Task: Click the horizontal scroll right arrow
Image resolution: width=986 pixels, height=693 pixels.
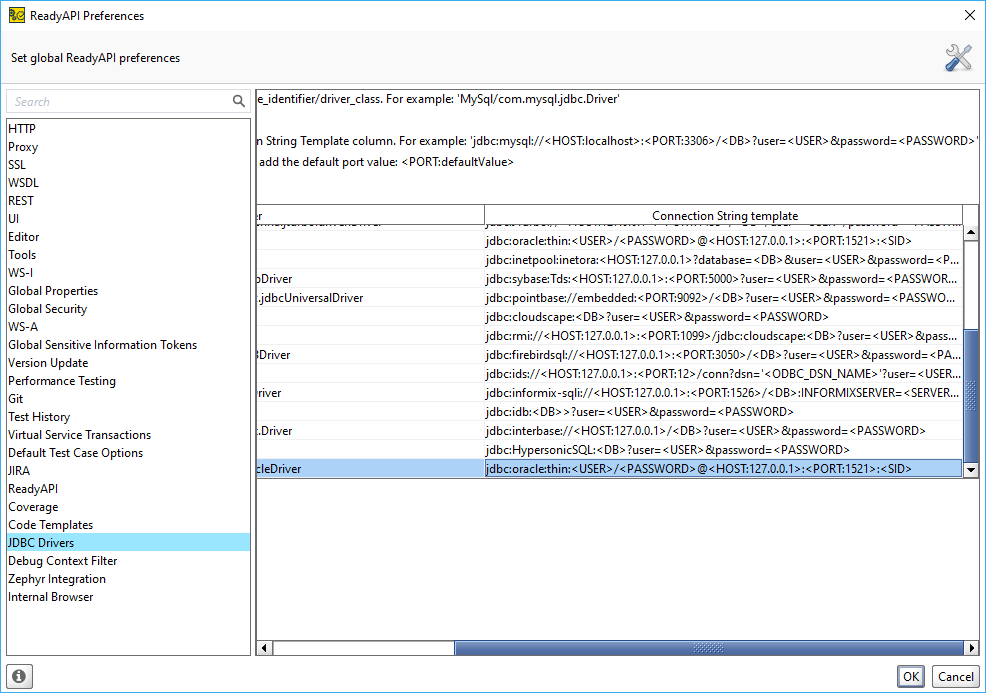Action: coord(971,648)
